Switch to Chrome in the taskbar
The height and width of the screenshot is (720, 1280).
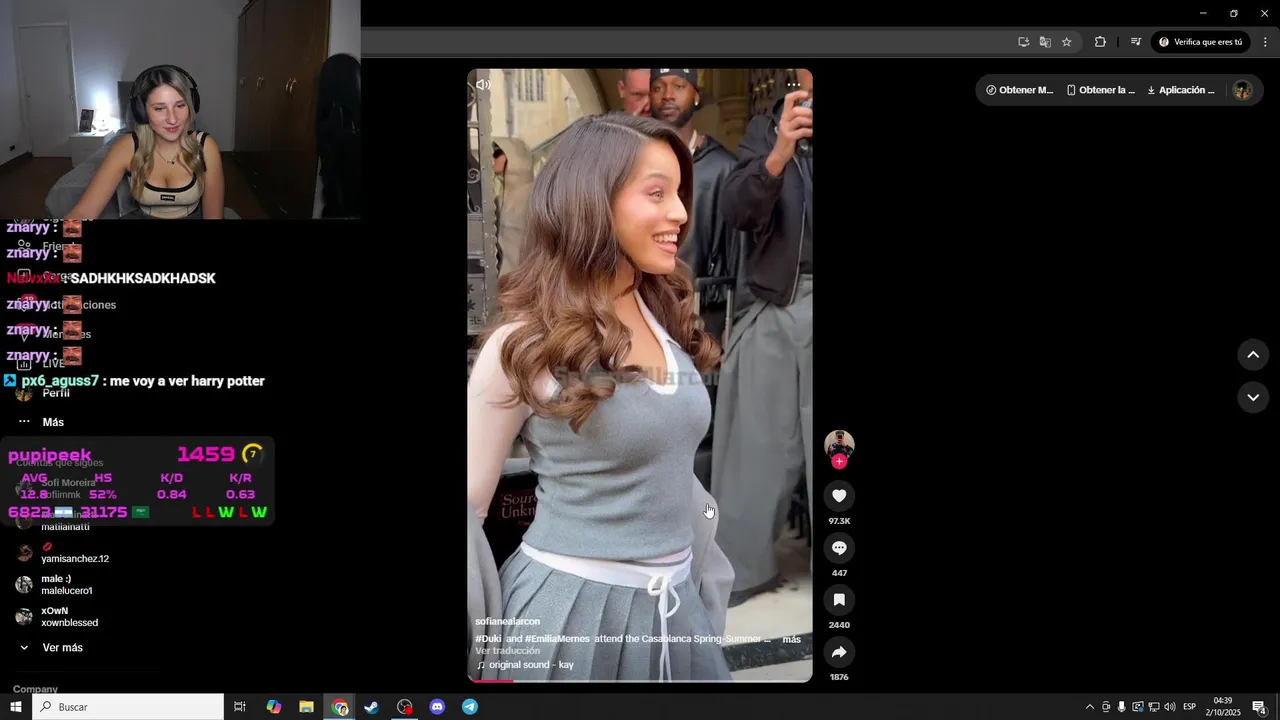click(x=340, y=707)
